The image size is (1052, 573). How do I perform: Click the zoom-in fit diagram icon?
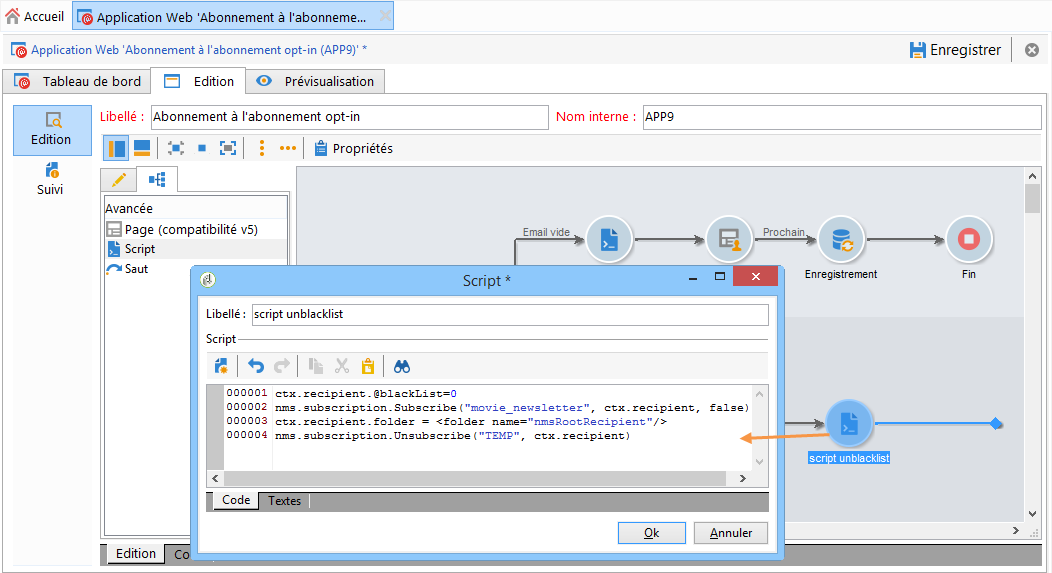[x=228, y=148]
